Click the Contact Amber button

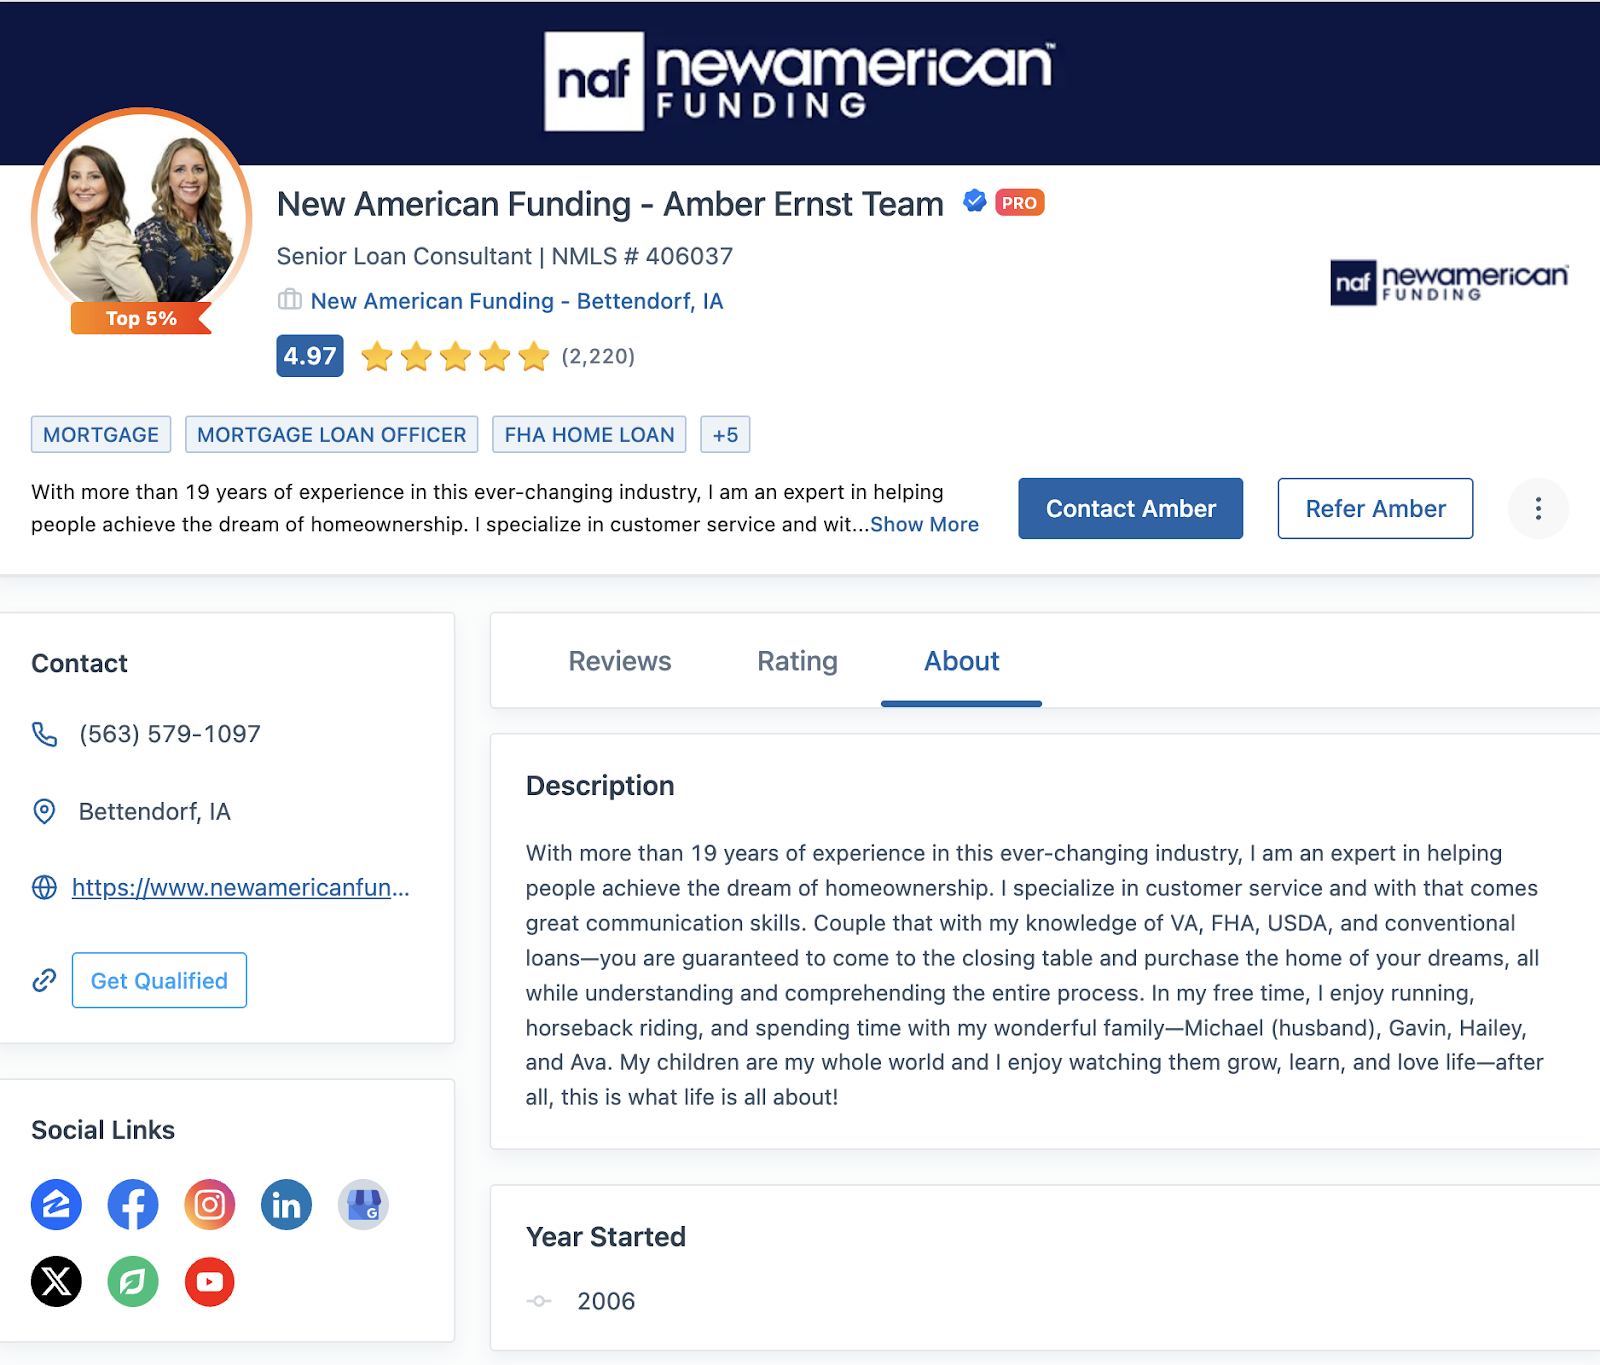tap(1131, 508)
